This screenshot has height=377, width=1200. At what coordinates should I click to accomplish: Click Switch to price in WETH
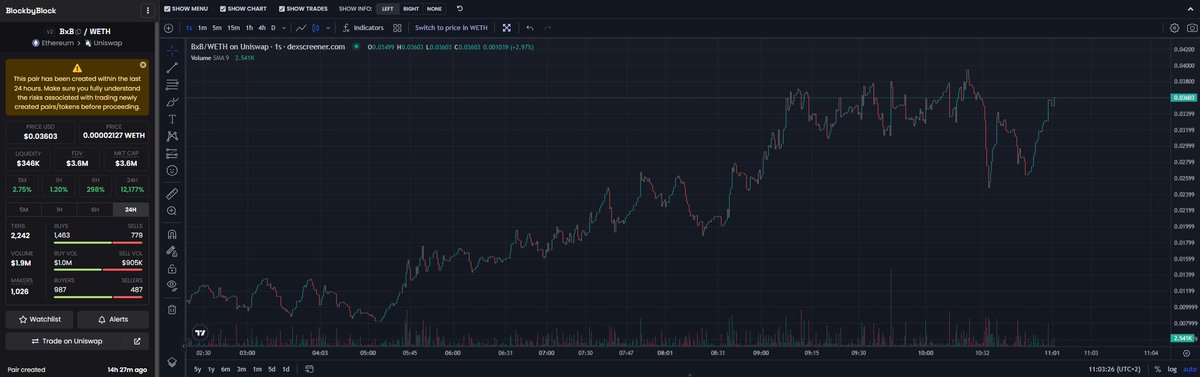point(452,28)
